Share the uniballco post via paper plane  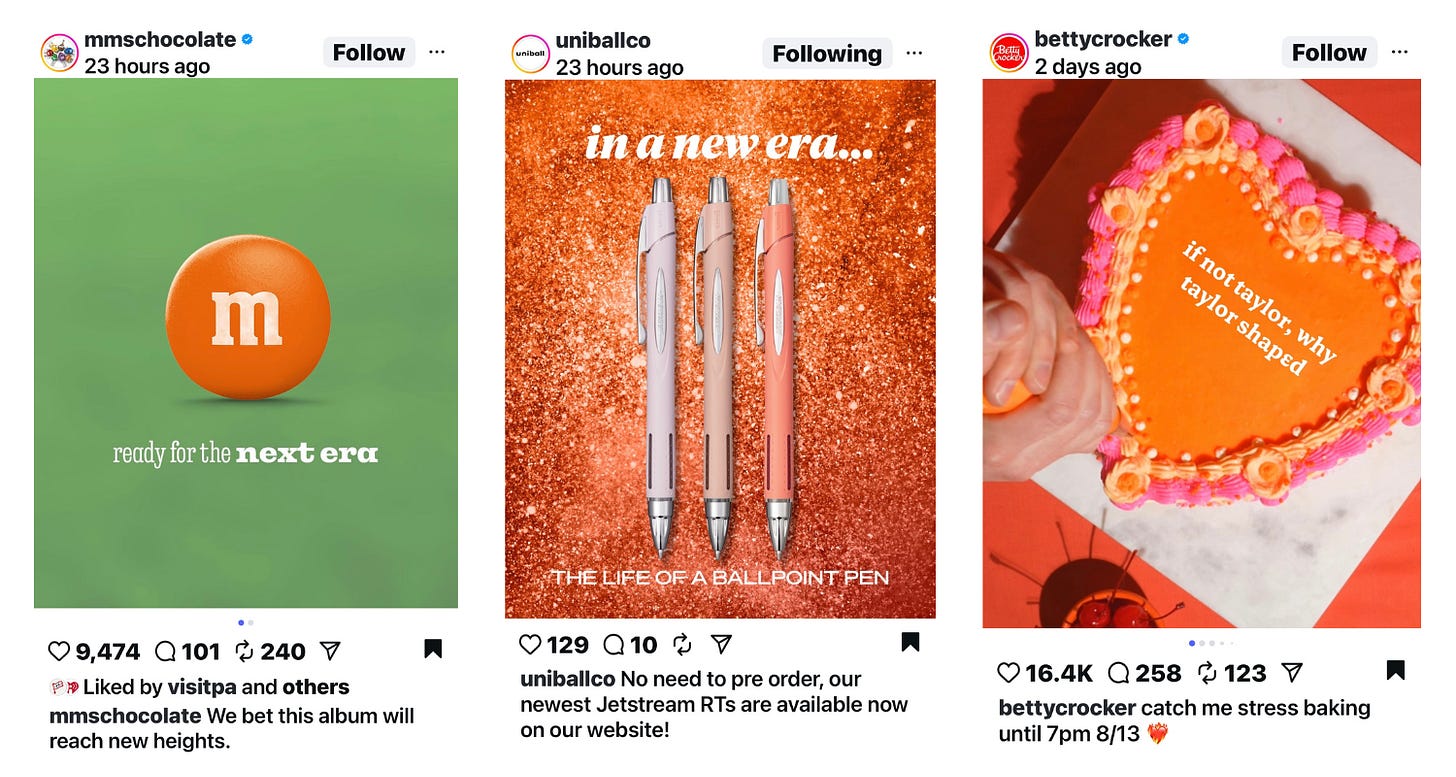pos(721,644)
